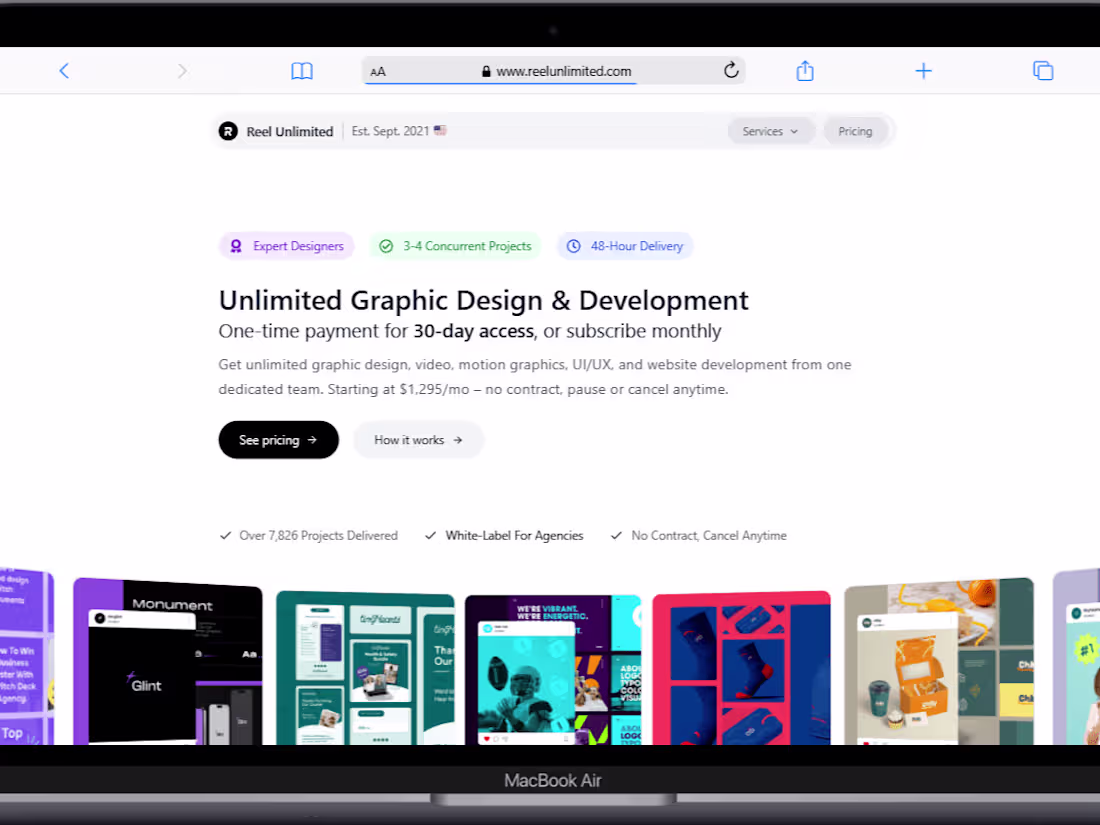1100x825 pixels.
Task: Click the How it works button
Action: point(417,439)
